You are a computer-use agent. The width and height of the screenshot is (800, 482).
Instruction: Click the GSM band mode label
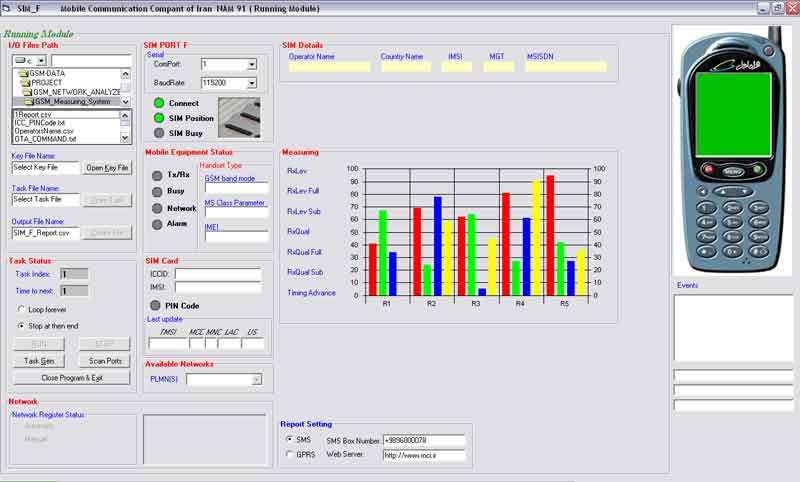[x=230, y=179]
